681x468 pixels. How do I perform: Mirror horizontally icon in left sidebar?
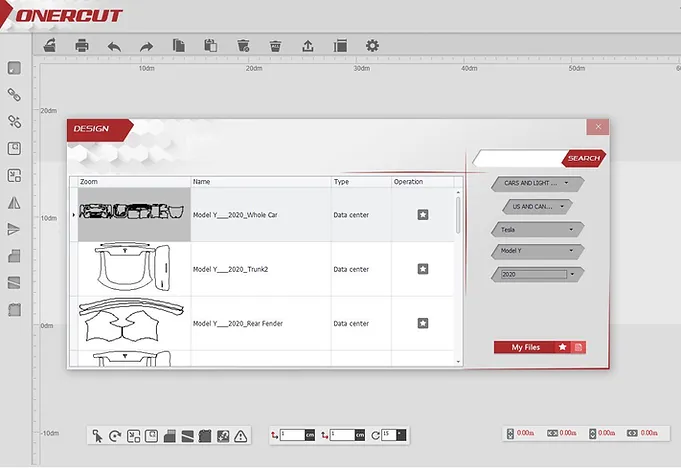point(14,202)
